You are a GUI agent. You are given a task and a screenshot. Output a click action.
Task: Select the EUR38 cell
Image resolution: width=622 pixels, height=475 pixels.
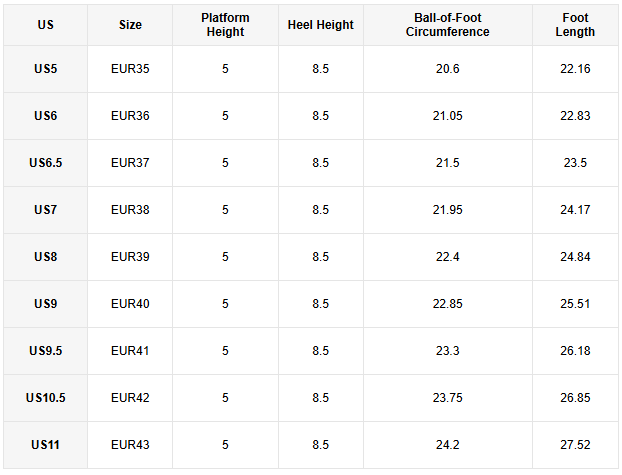pos(130,210)
